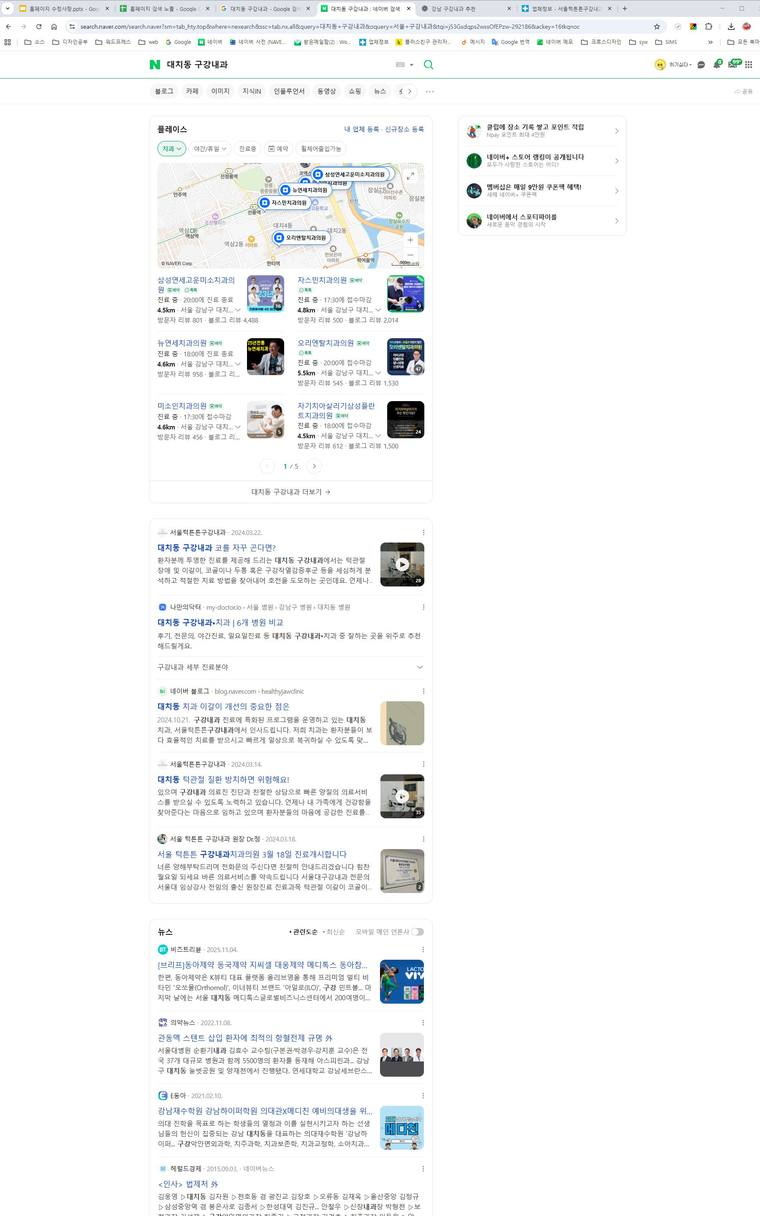Expand address of 뉴연세치과의원
This screenshot has height=1216, width=760.
pos(238,365)
